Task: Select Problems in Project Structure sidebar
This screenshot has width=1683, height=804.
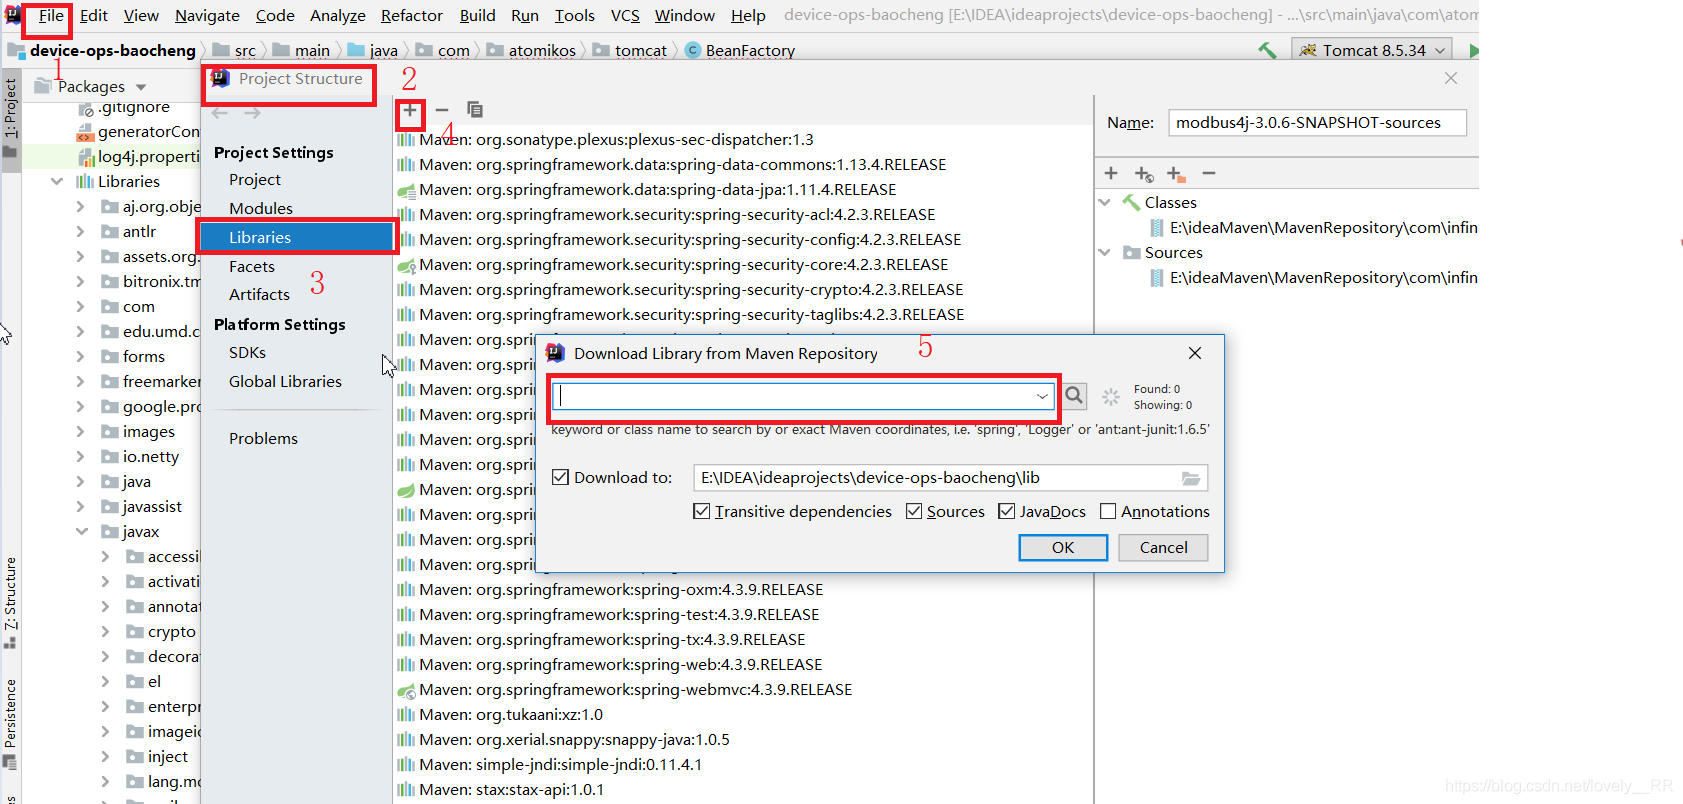Action: tap(263, 438)
